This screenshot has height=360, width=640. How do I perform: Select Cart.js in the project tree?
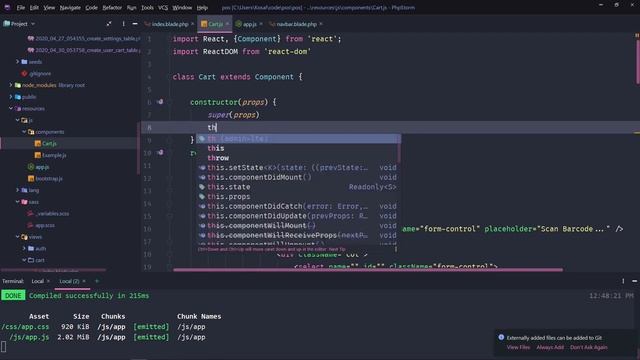tap(46, 144)
